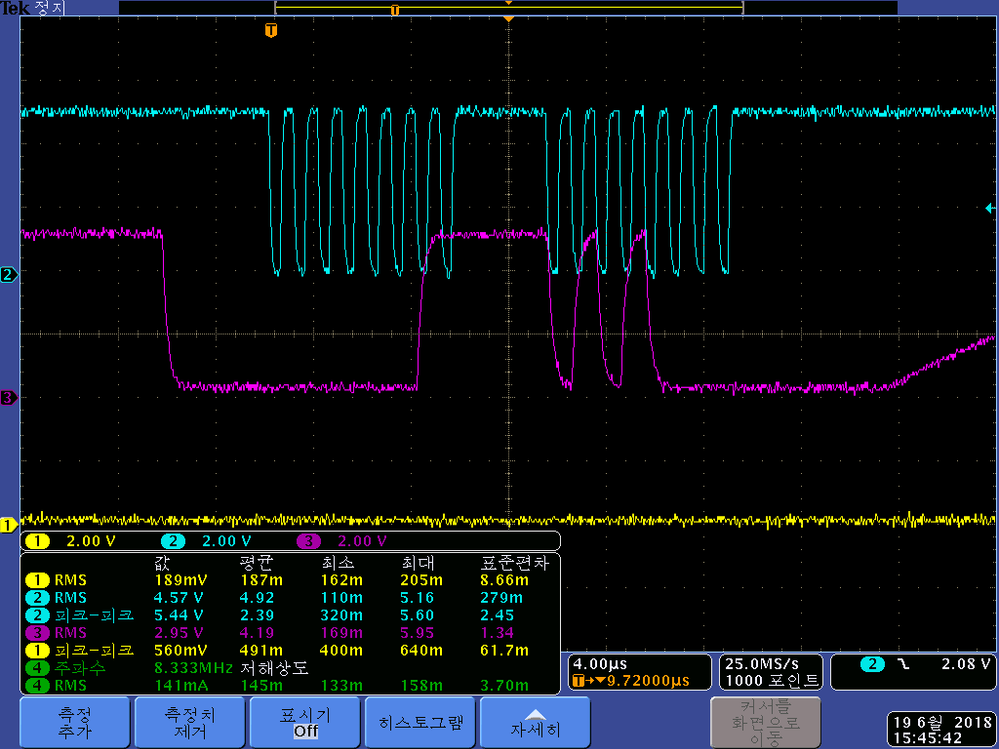Viewport: 999px width, 749px height.
Task: Click the channel 2 cyan ground marker
Action: click(x=7, y=274)
